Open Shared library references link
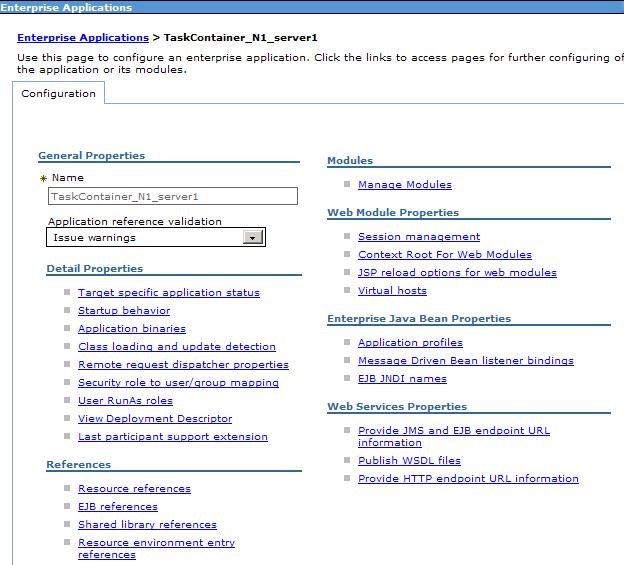The width and height of the screenshot is (624, 565). point(147,524)
